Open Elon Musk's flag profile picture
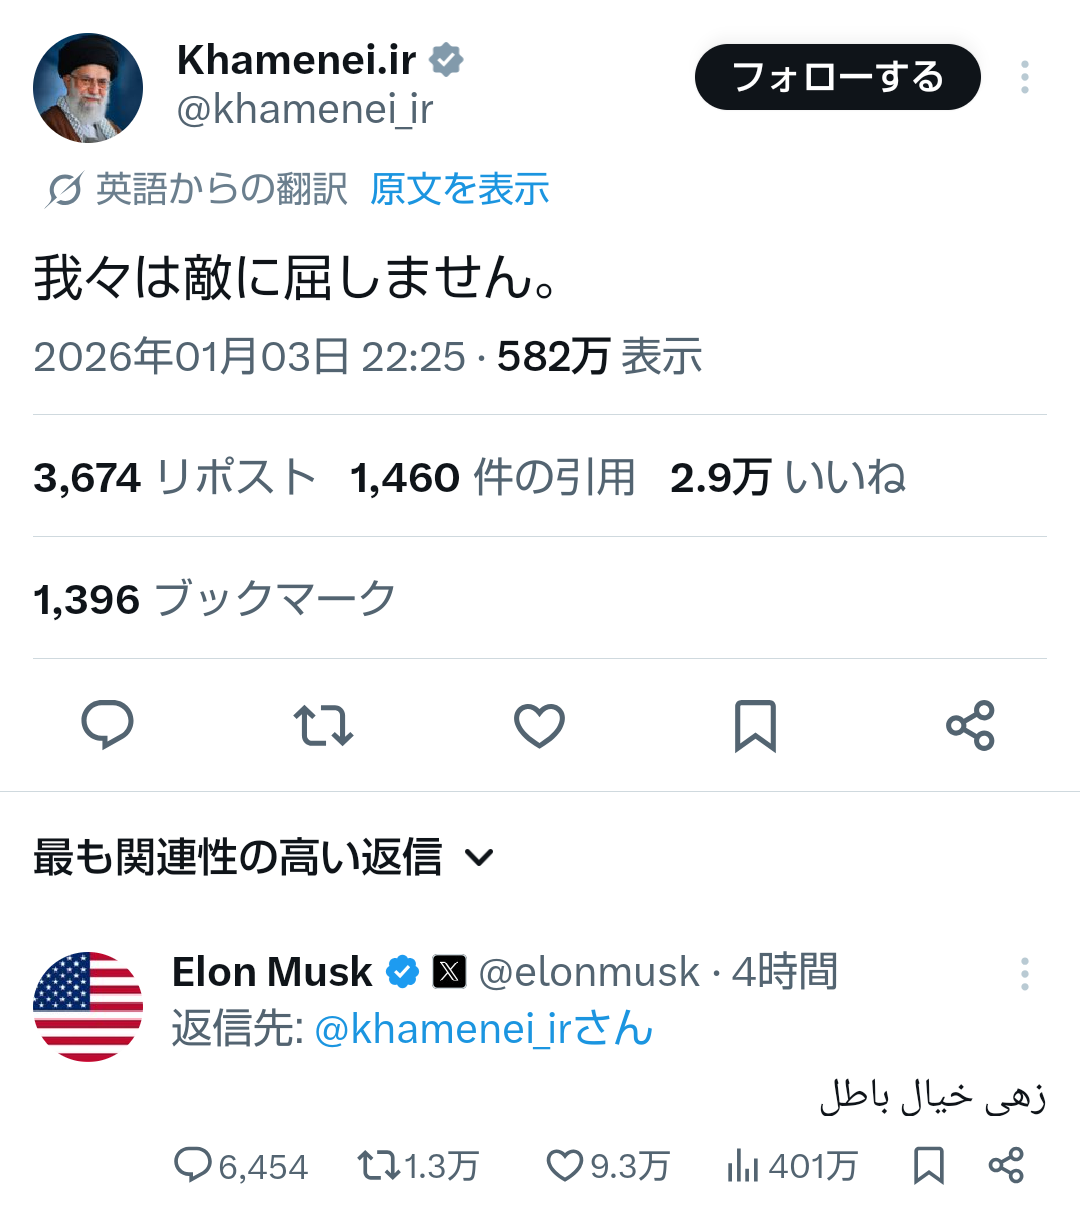Viewport: 1080px width, 1211px height. tap(88, 1006)
